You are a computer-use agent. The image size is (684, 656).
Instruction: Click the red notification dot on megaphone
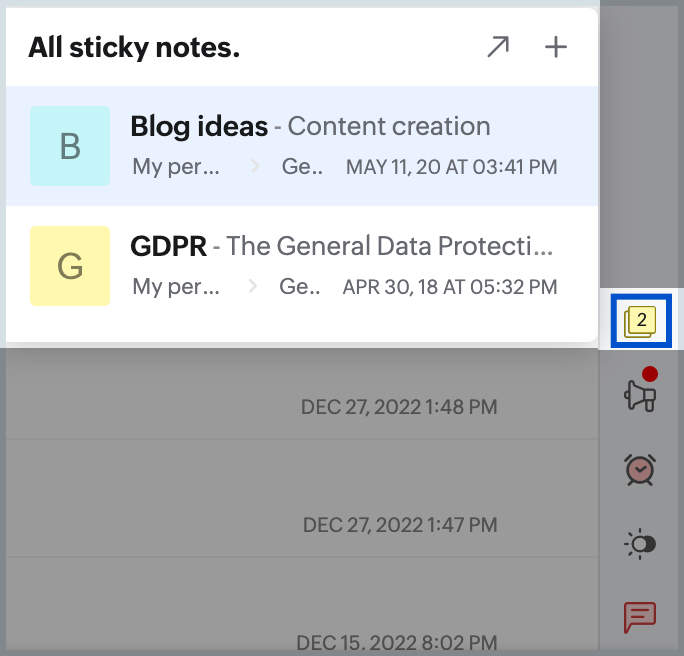[650, 374]
